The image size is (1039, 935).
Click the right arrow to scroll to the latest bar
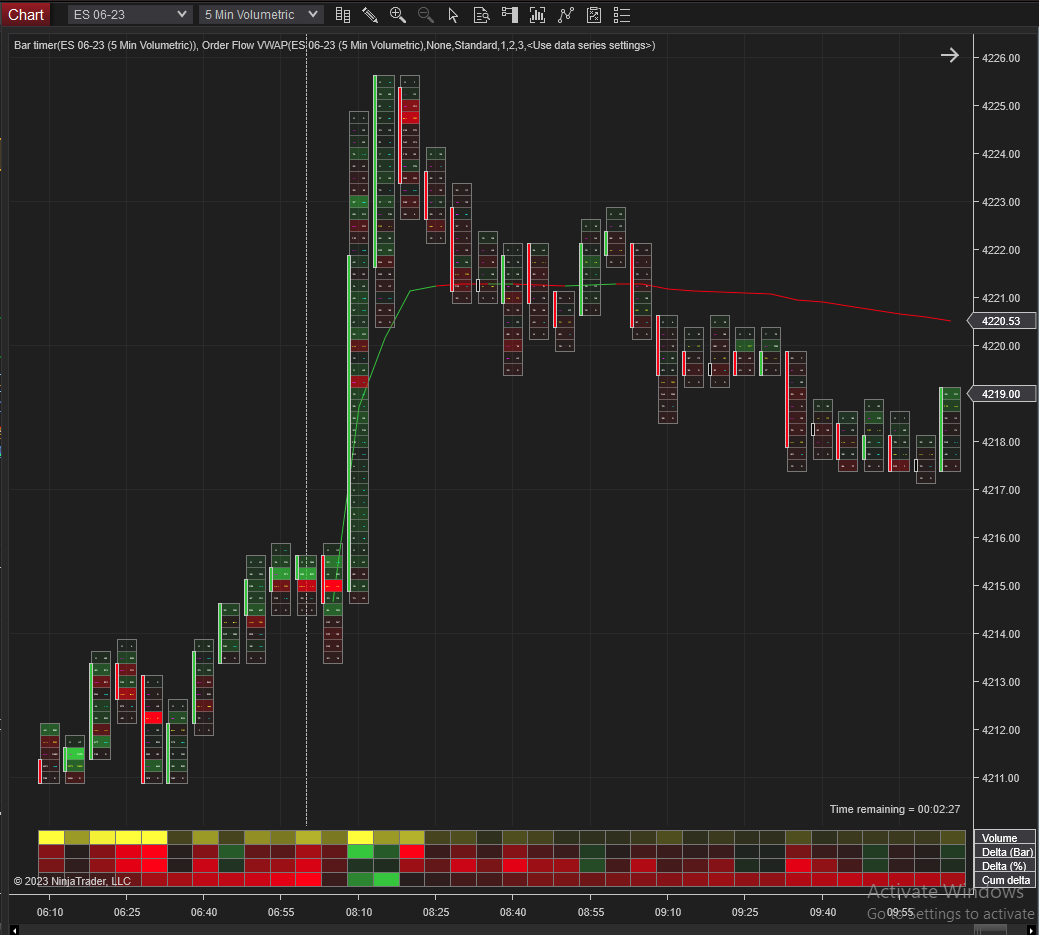950,55
